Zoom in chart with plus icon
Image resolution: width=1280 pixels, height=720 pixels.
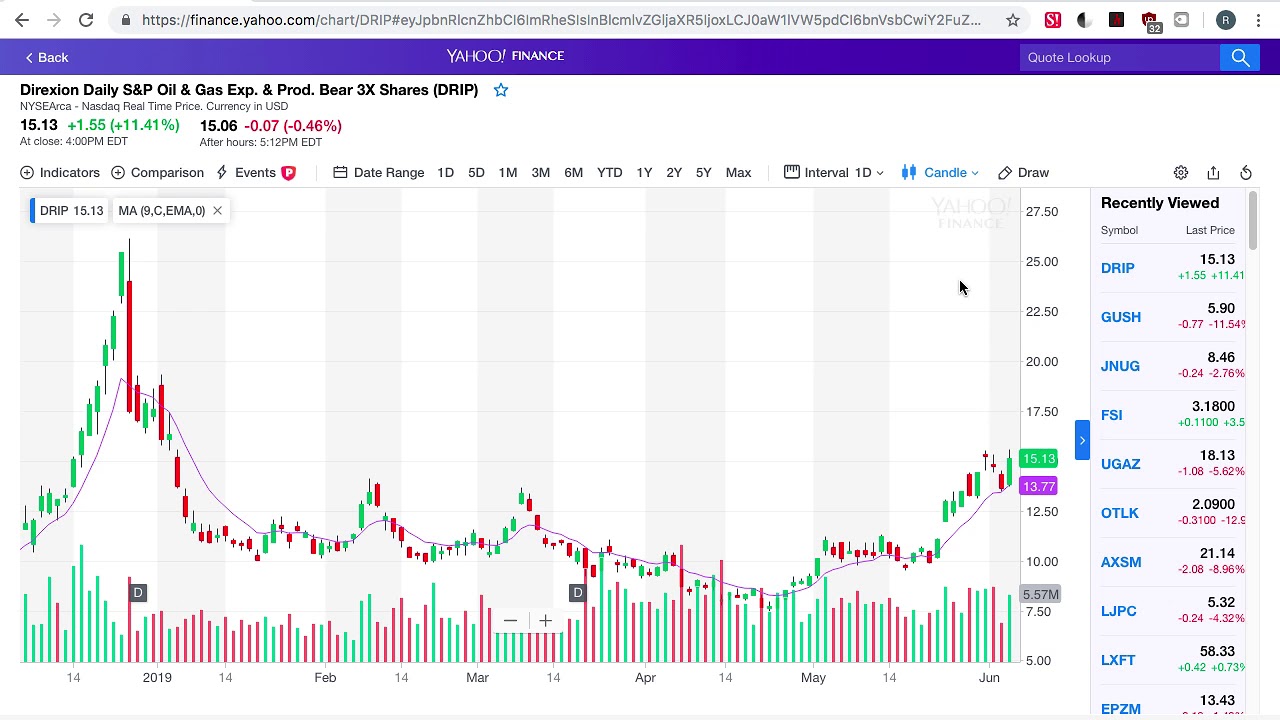point(545,621)
